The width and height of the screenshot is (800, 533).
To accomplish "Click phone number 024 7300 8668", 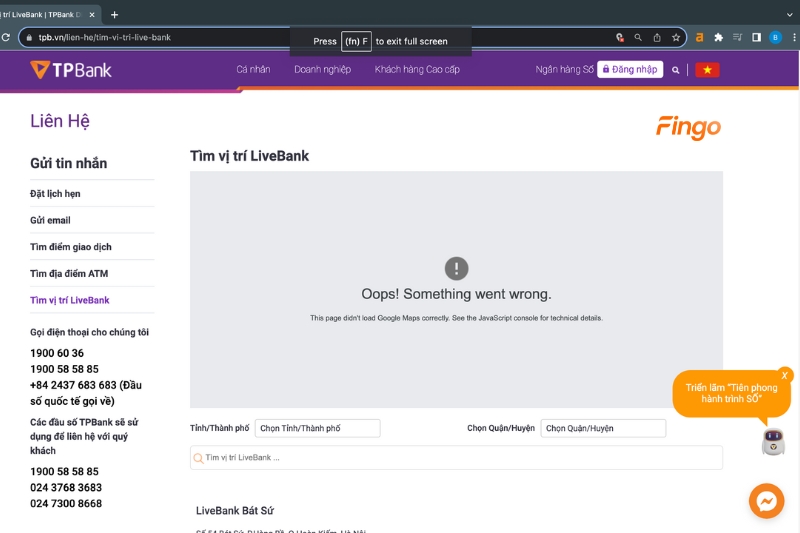I will (x=66, y=503).
